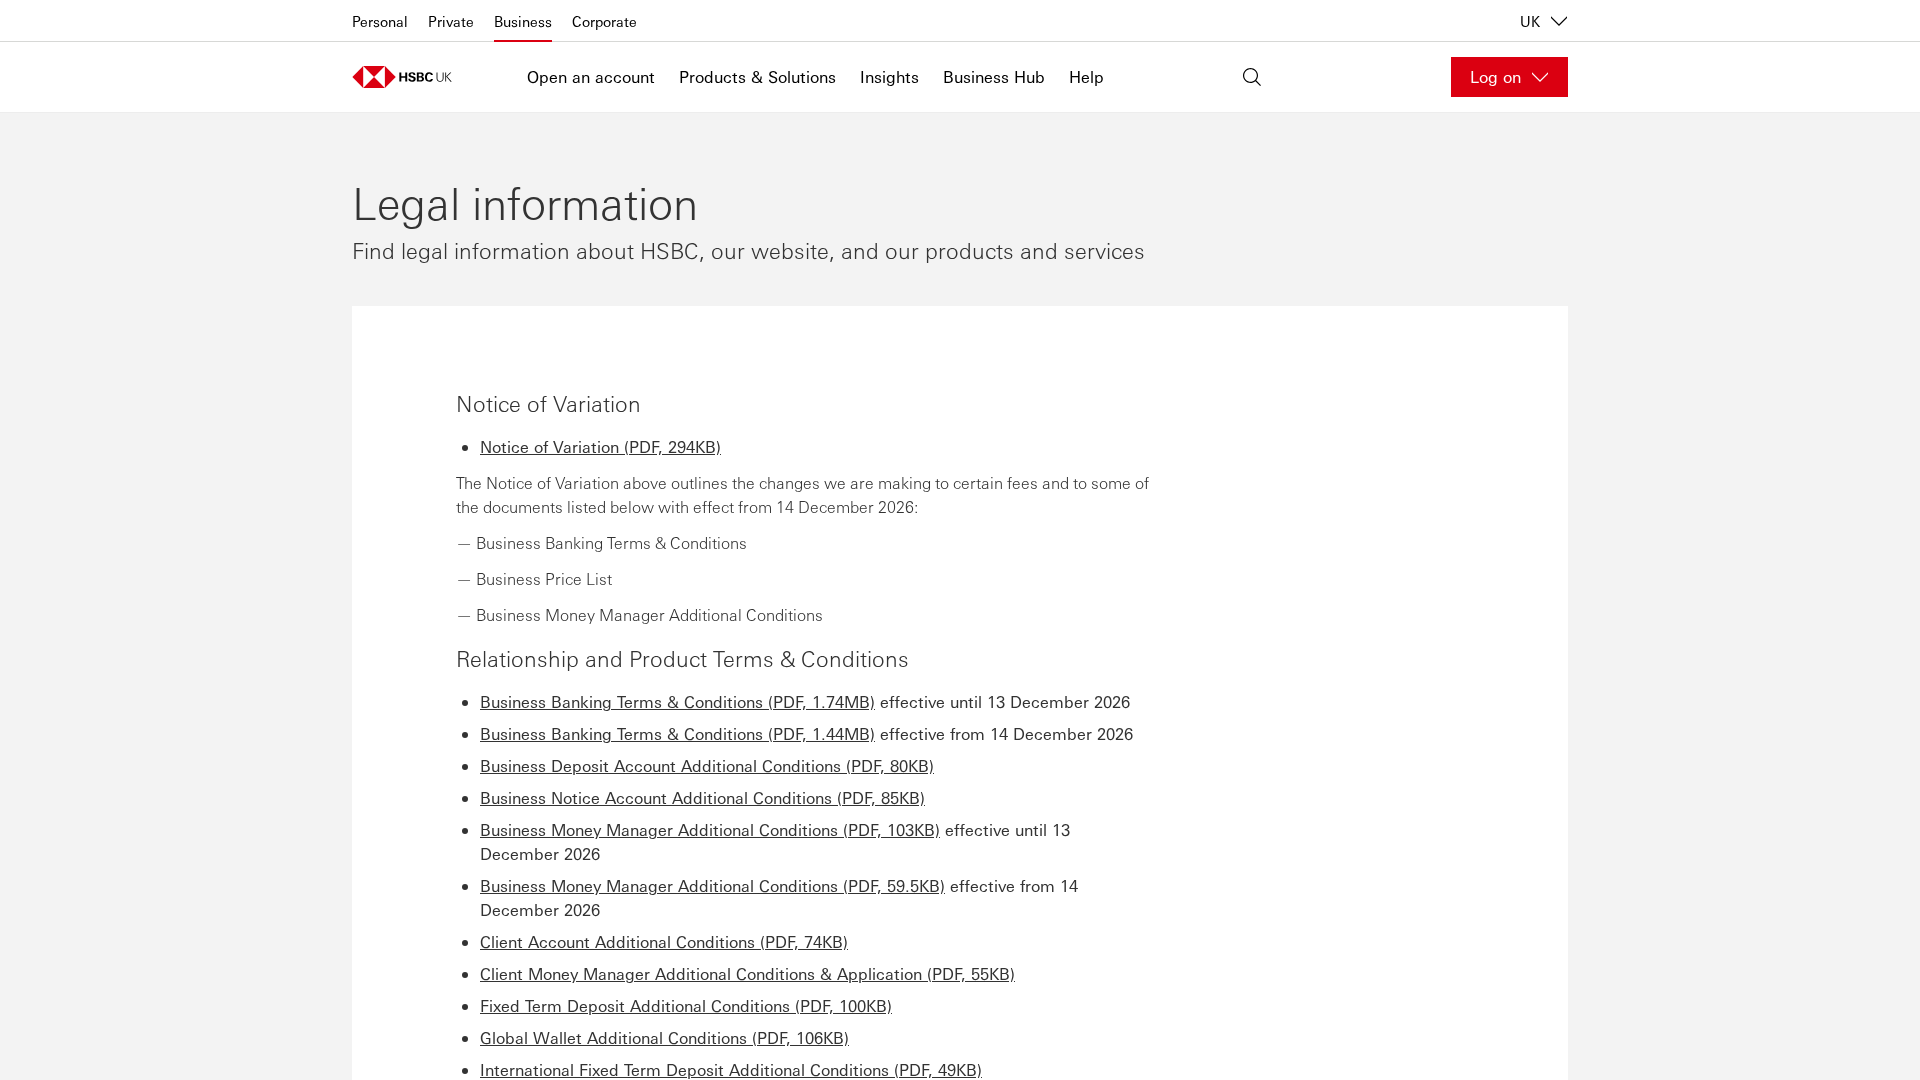This screenshot has width=1920, height=1080.
Task: Click '— Business Banking Terms & Conditions' dash entry
Action: pos(602,543)
